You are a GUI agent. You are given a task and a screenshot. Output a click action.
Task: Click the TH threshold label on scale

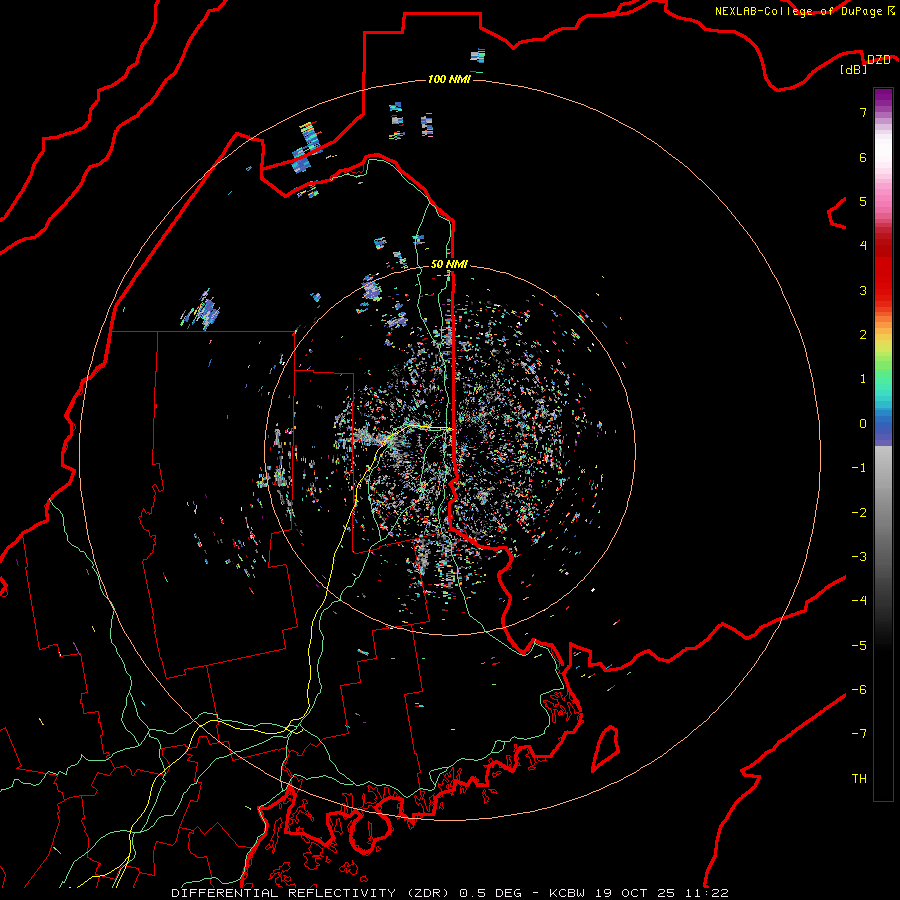click(859, 779)
